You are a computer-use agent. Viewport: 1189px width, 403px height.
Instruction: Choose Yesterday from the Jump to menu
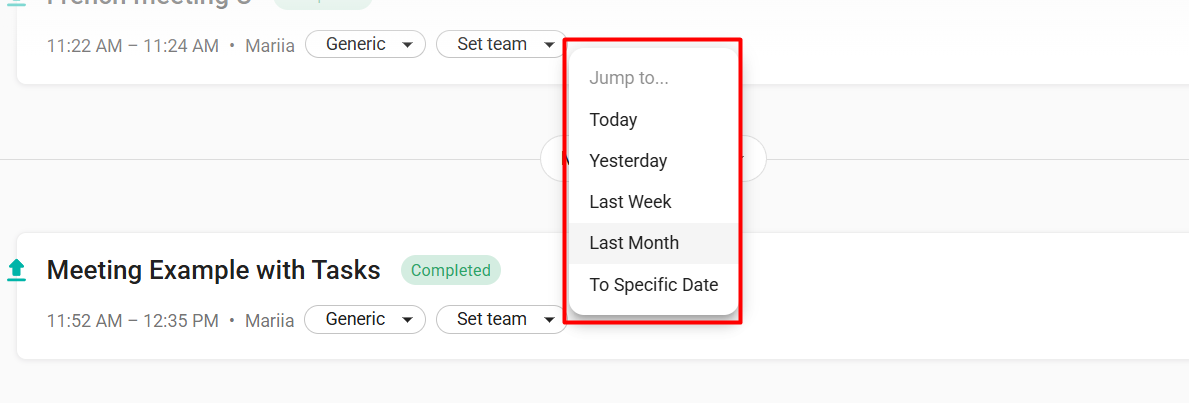click(653, 161)
